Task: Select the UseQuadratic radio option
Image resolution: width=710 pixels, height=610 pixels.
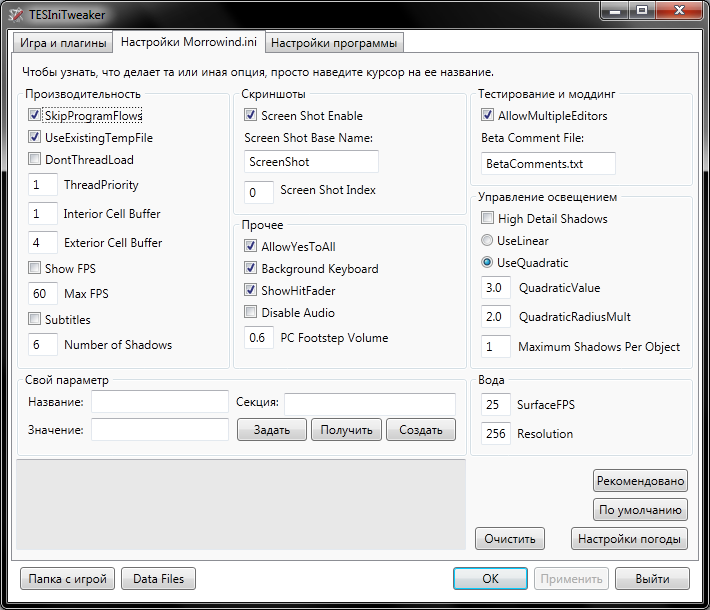Action: tap(488, 263)
